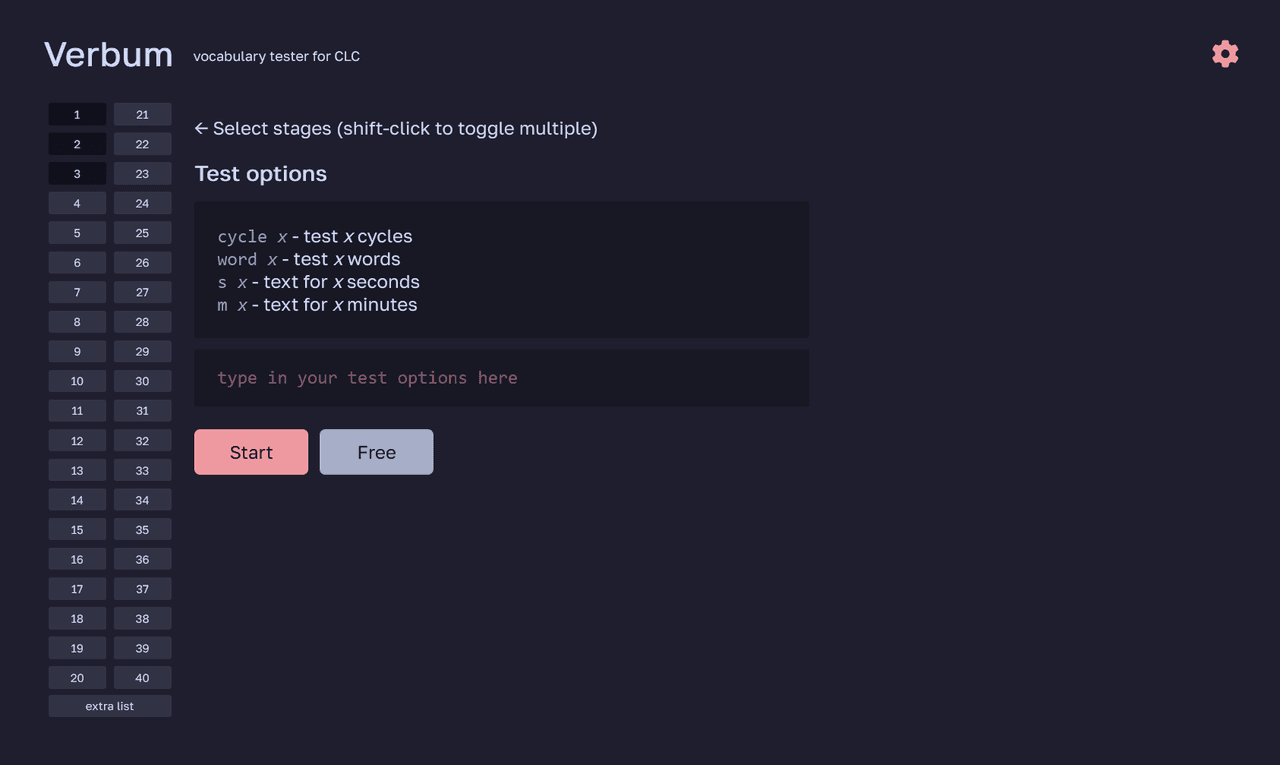Select stage 25
Image resolution: width=1280 pixels, height=765 pixels.
[x=142, y=233]
